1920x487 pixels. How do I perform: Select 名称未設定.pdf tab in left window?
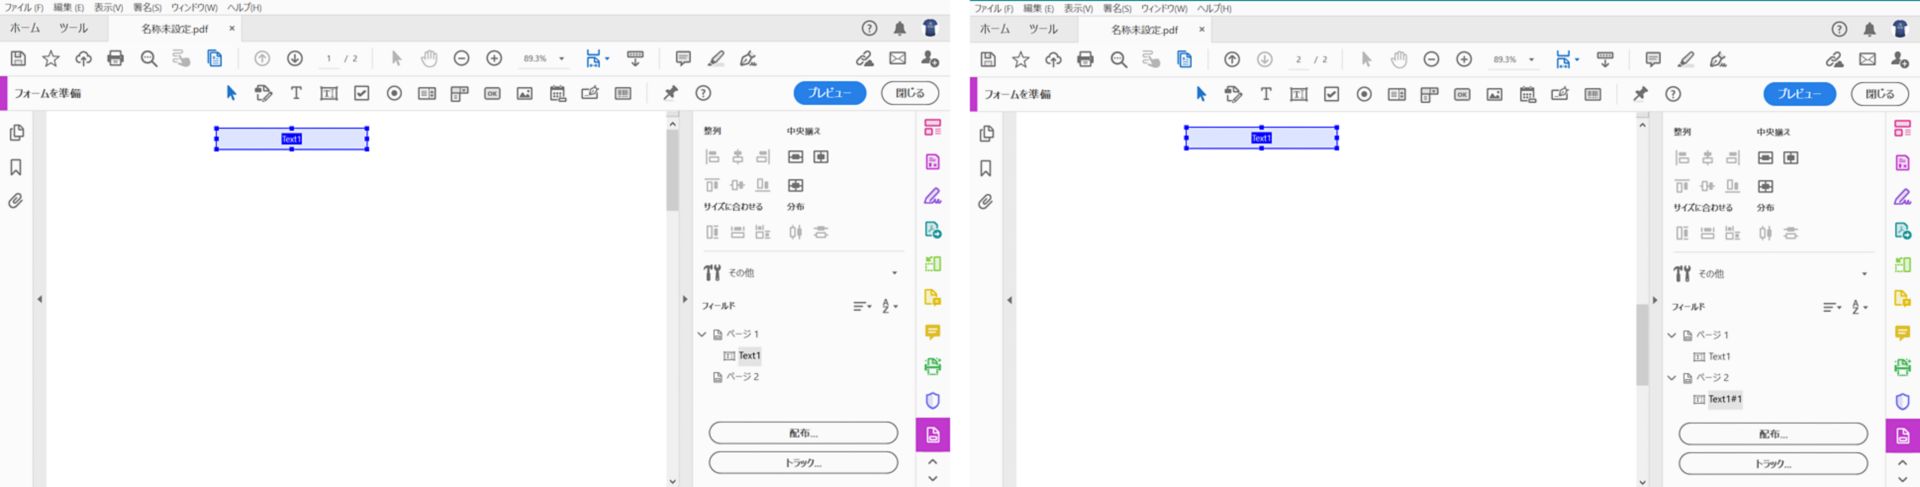click(x=175, y=29)
